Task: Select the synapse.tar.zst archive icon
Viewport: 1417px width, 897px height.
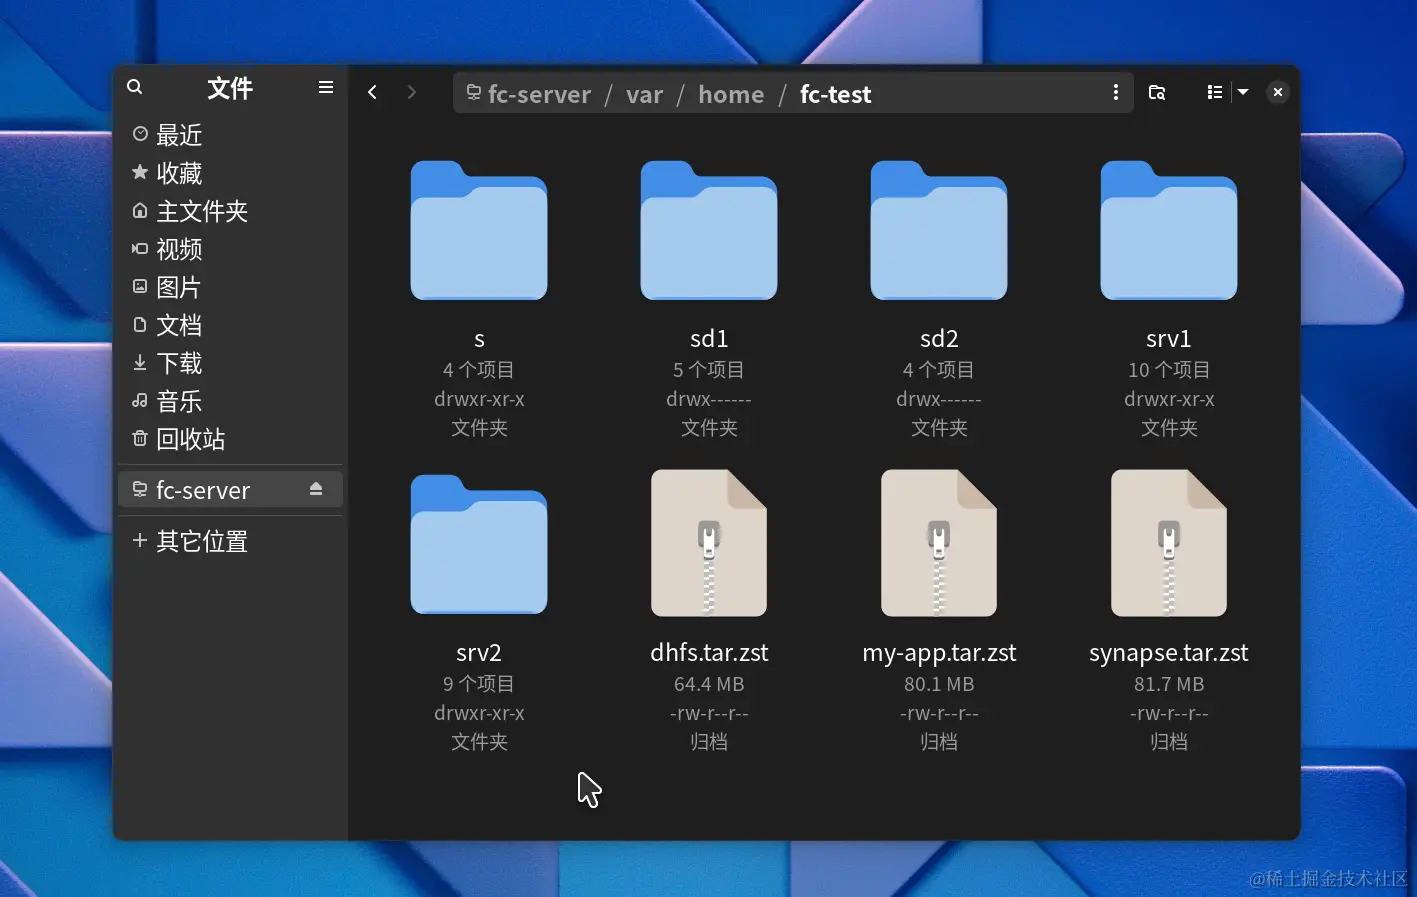Action: point(1169,543)
